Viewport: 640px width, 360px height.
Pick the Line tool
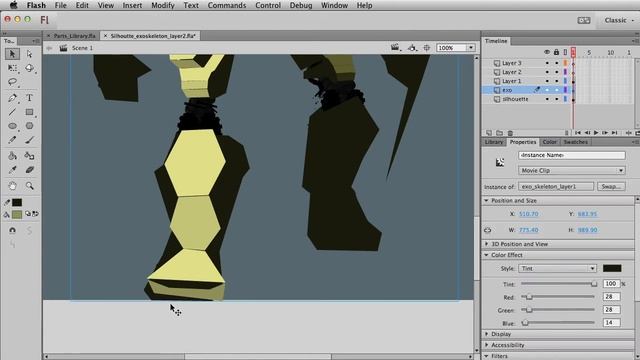tap(12, 112)
